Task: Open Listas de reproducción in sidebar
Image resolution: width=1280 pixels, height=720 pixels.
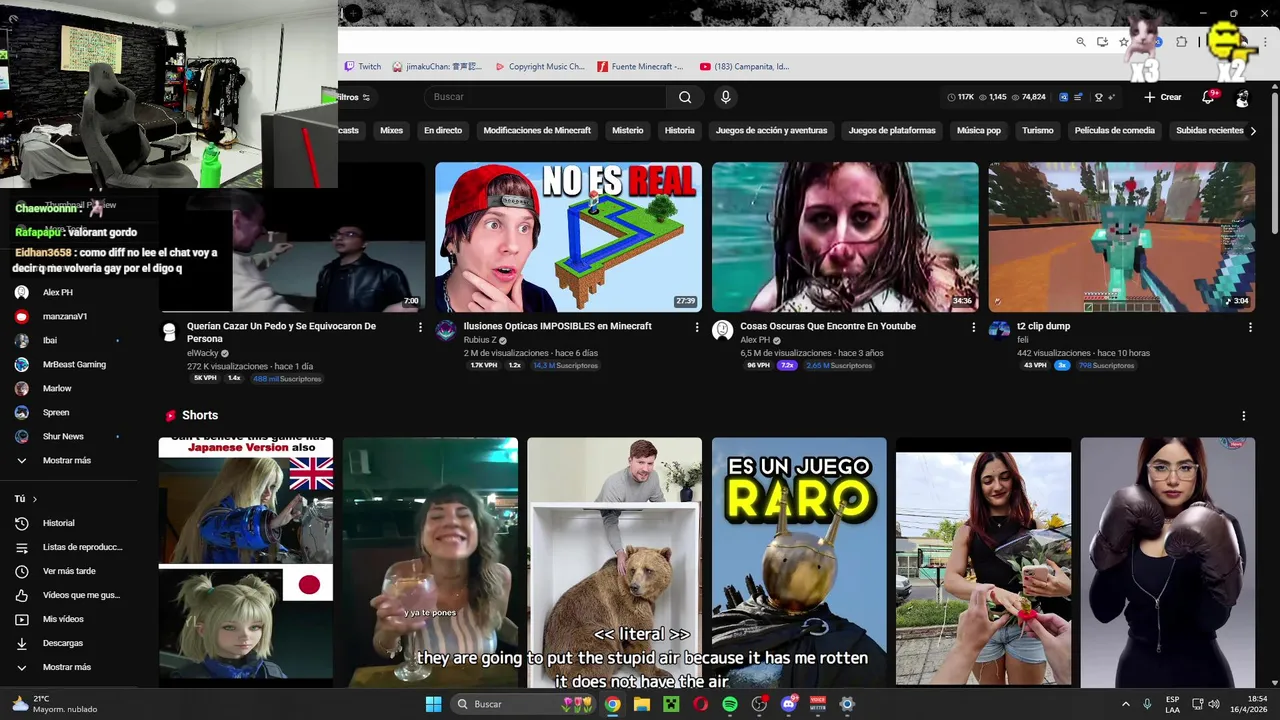Action: pos(66,547)
